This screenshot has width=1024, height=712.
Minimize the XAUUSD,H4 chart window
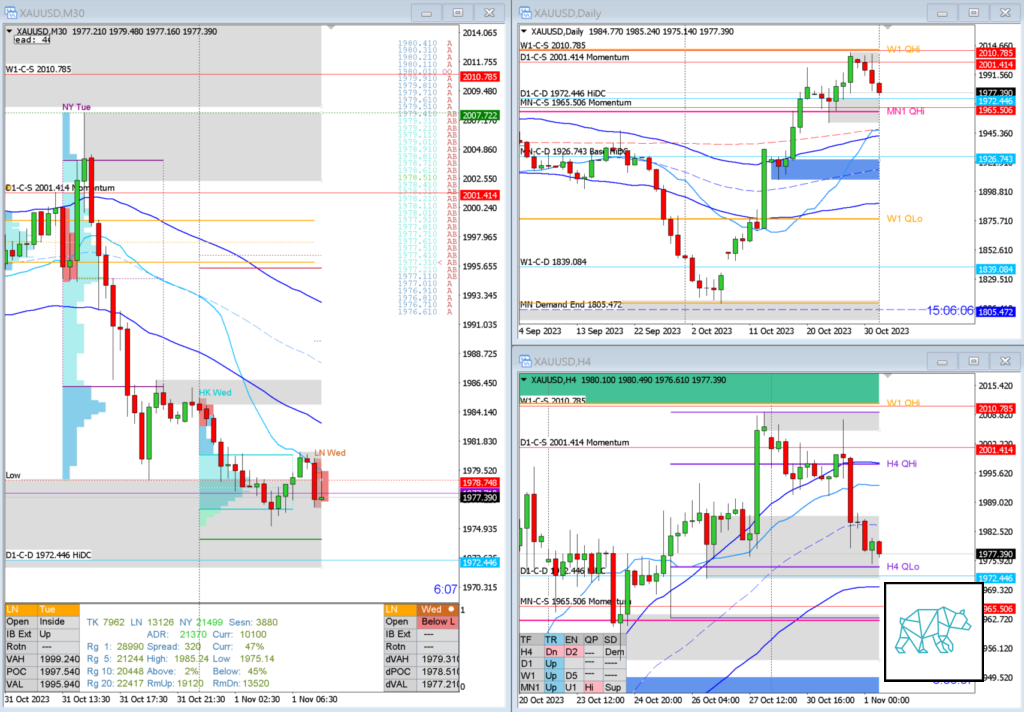pyautogui.click(x=942, y=361)
